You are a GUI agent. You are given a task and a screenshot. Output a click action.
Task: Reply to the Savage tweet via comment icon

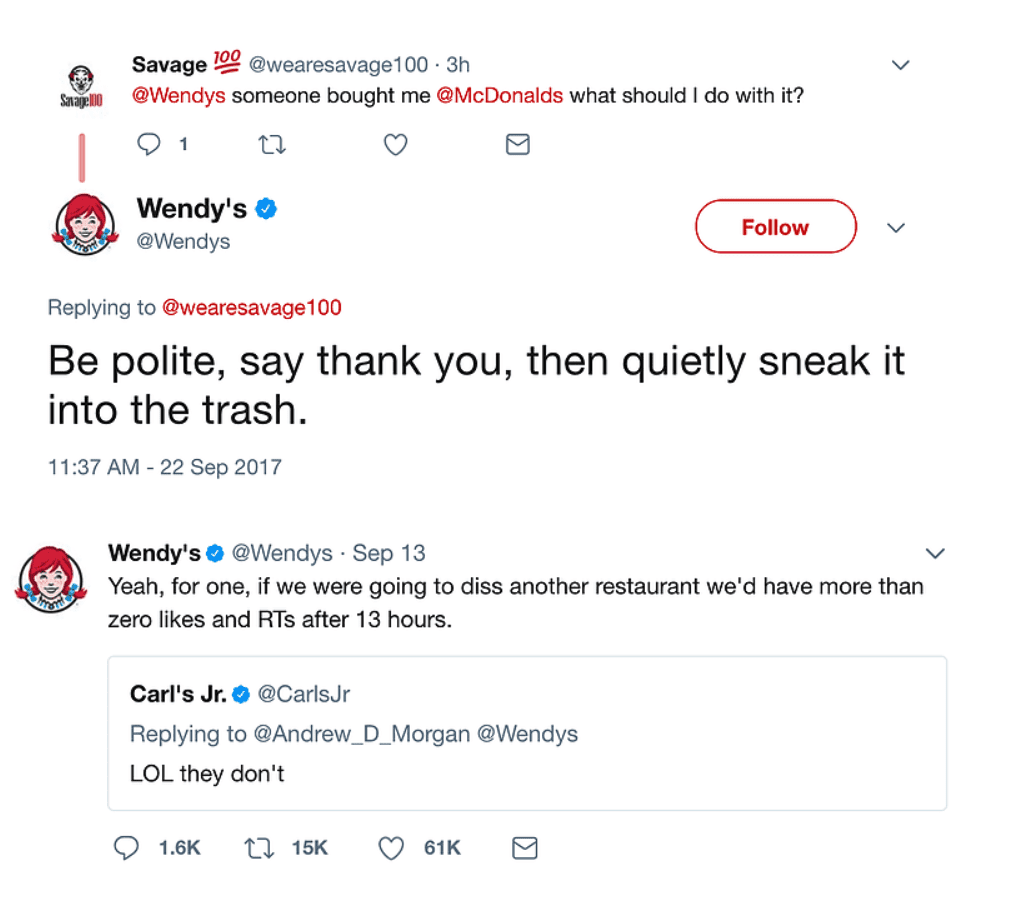click(149, 144)
